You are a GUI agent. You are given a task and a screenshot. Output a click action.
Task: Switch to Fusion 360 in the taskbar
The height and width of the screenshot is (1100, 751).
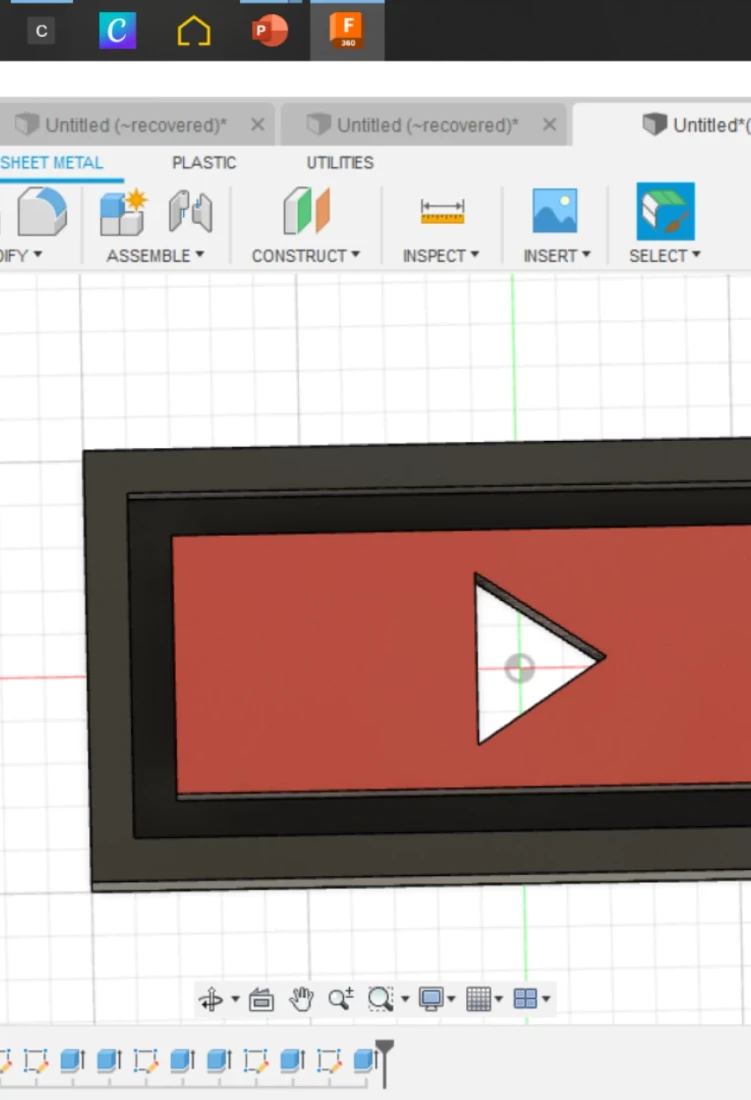click(346, 31)
